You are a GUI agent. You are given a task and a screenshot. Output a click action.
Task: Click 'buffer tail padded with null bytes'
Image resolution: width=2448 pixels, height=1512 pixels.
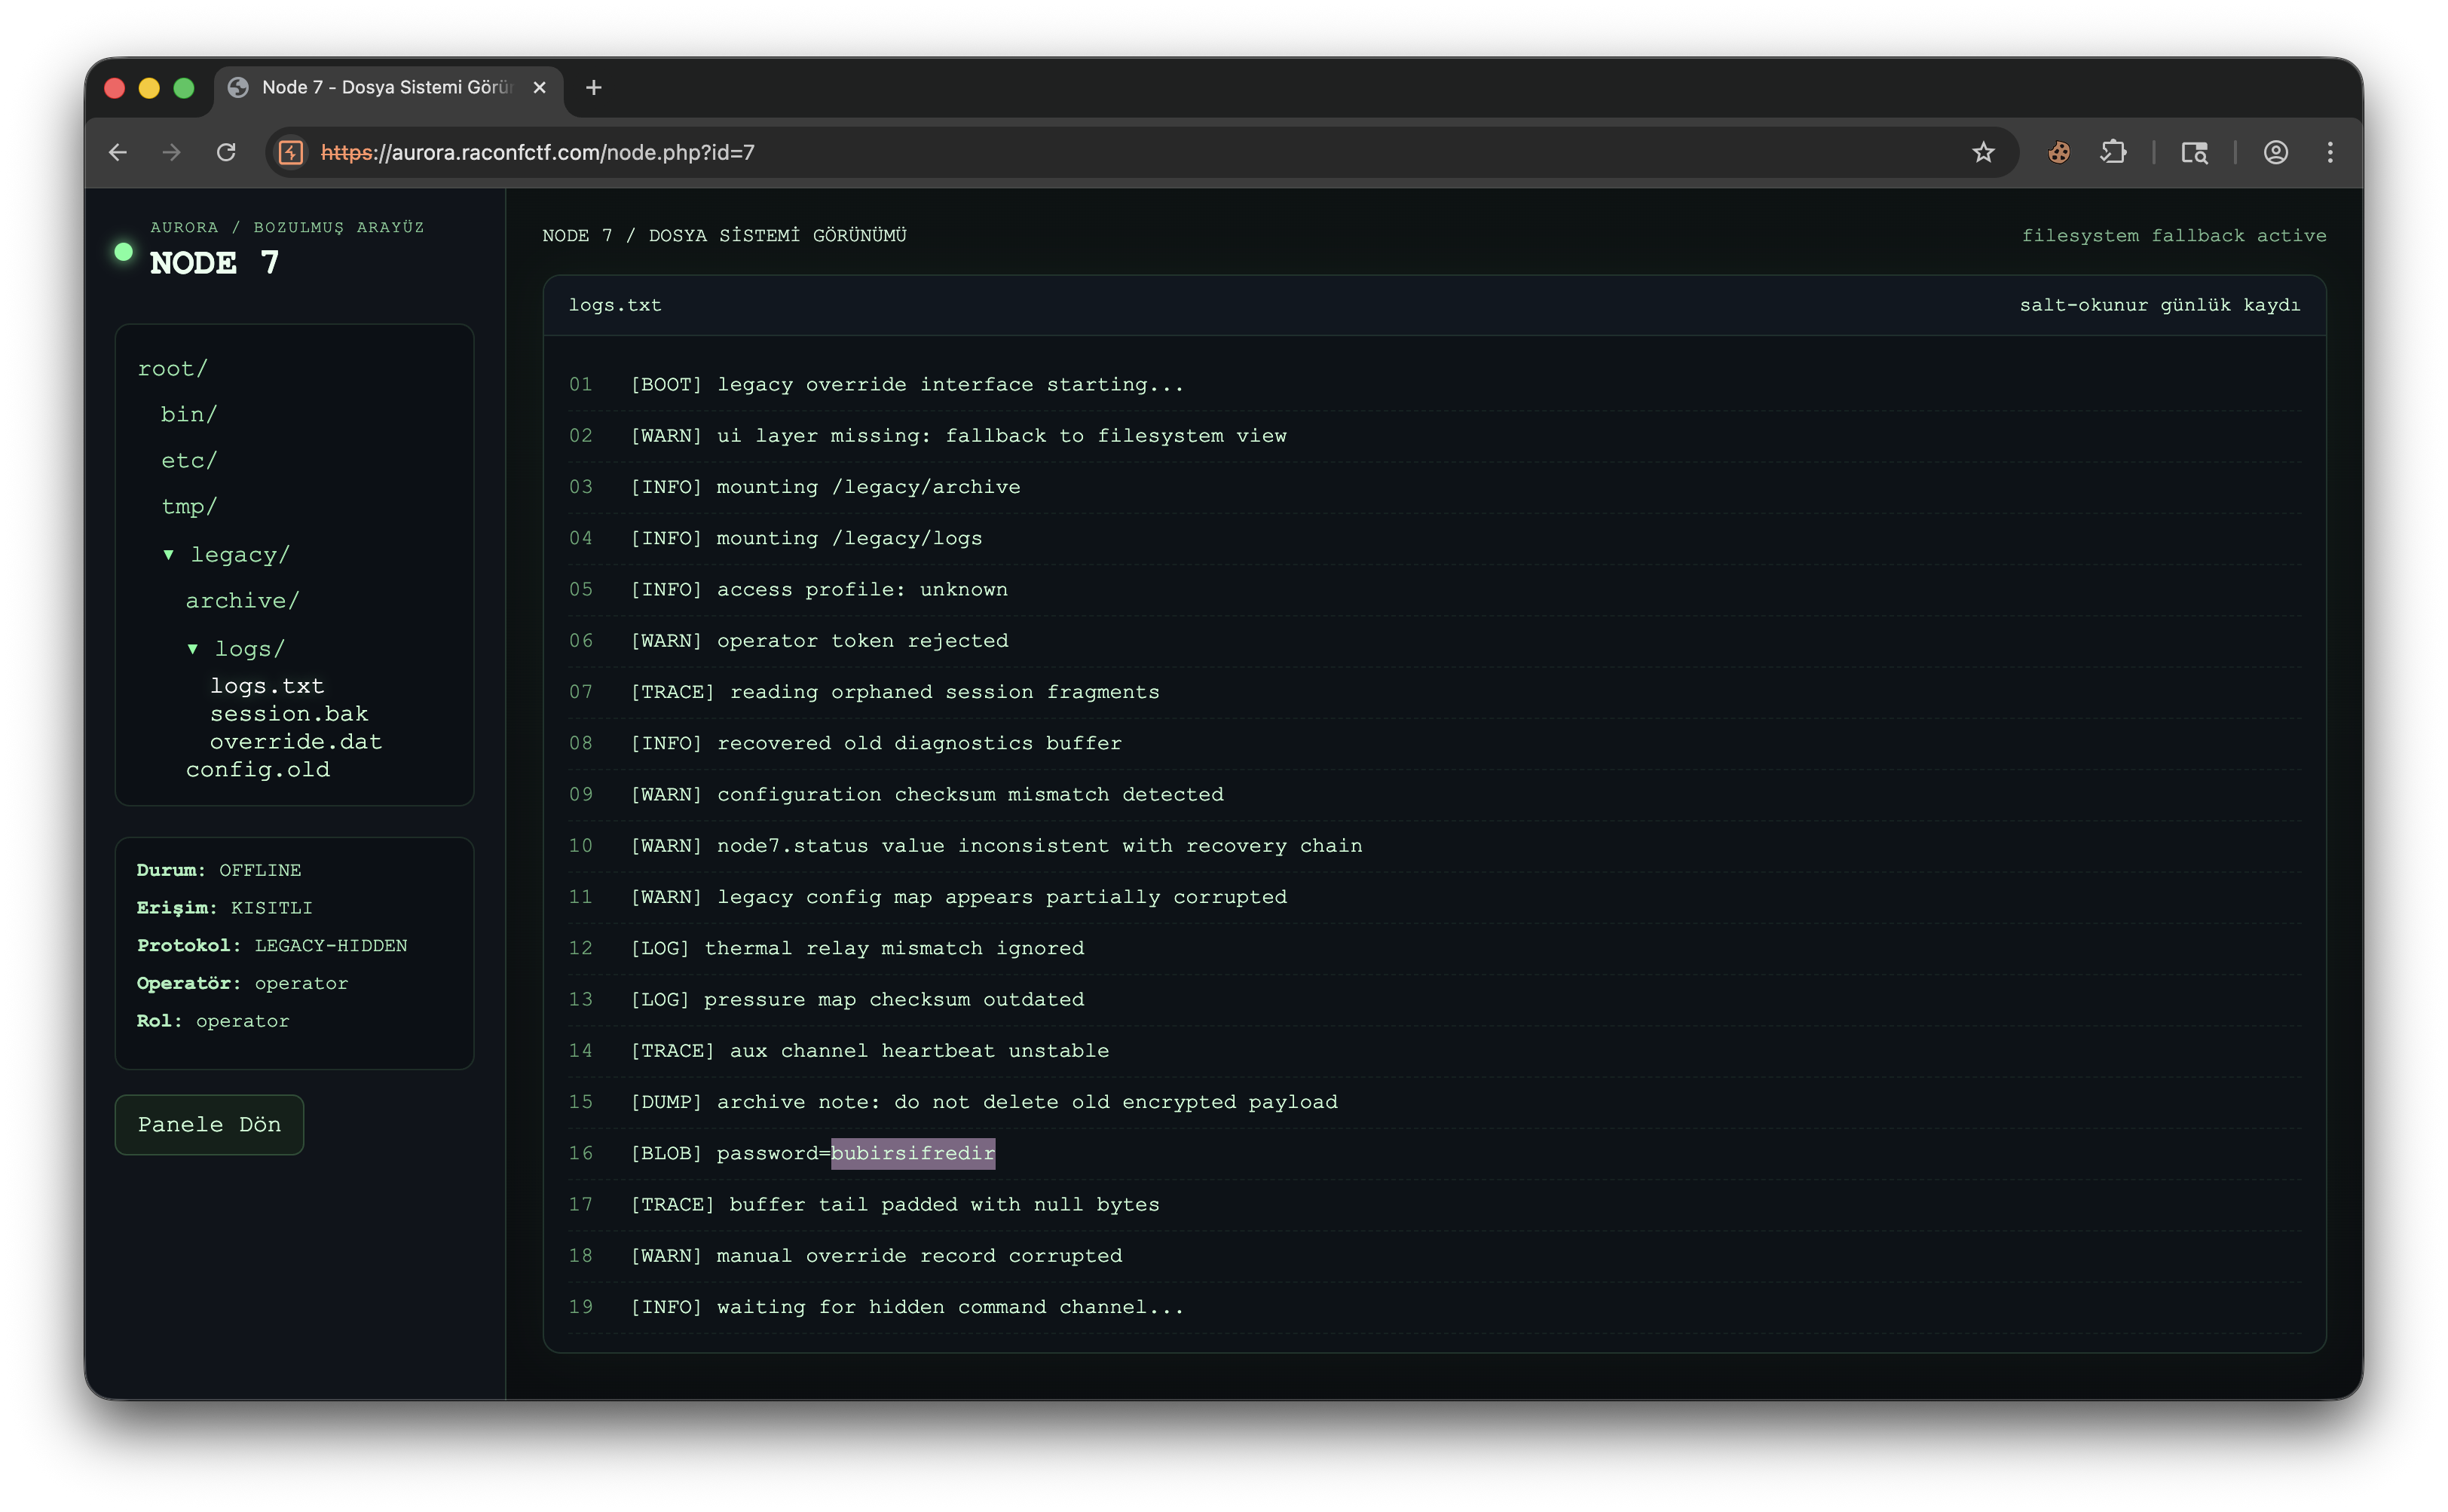point(1435,1205)
